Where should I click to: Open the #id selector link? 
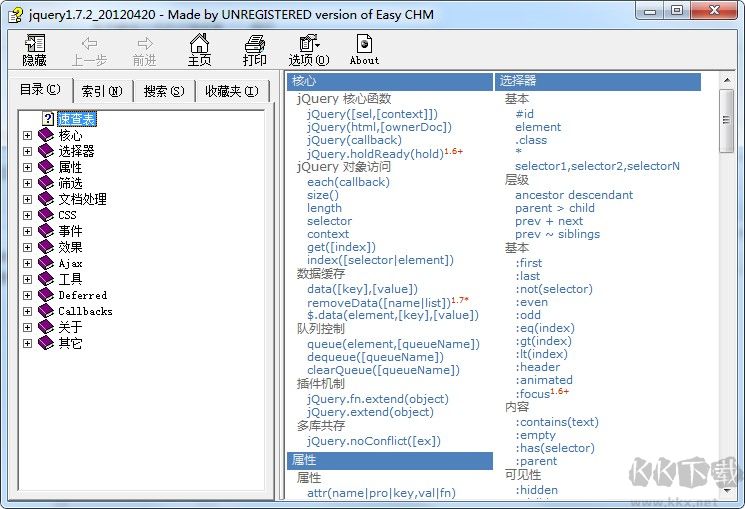525,114
